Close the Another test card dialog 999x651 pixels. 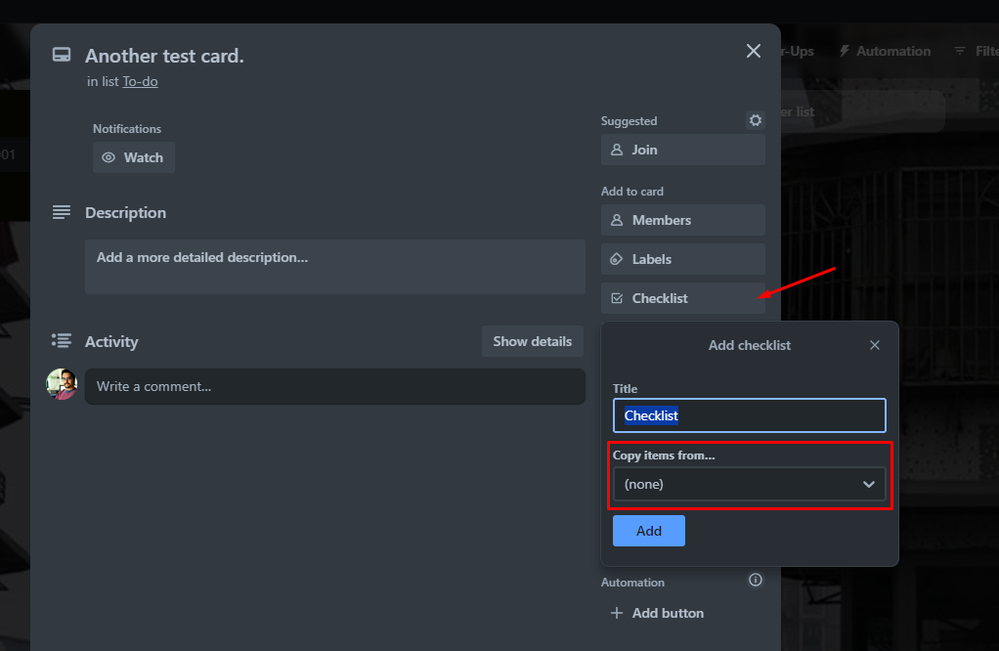[753, 51]
